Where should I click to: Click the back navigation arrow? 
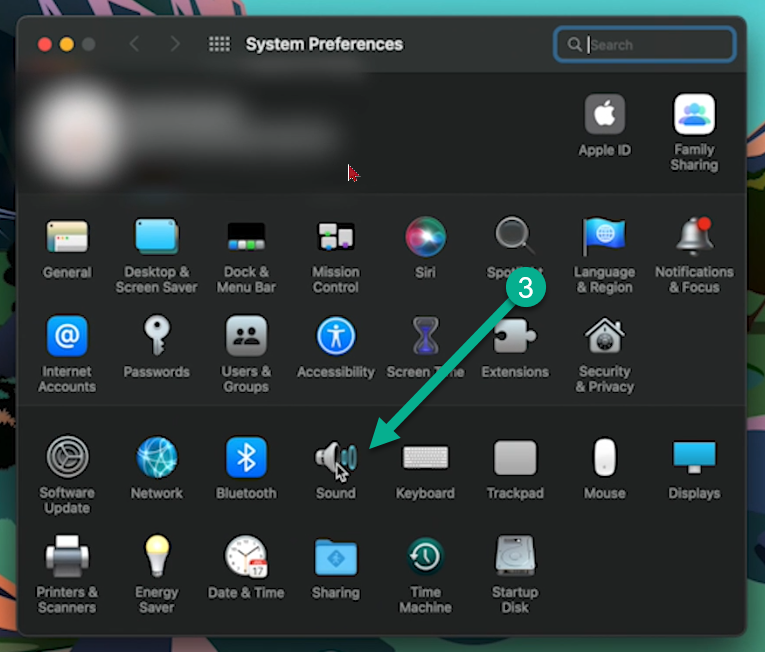click(135, 44)
